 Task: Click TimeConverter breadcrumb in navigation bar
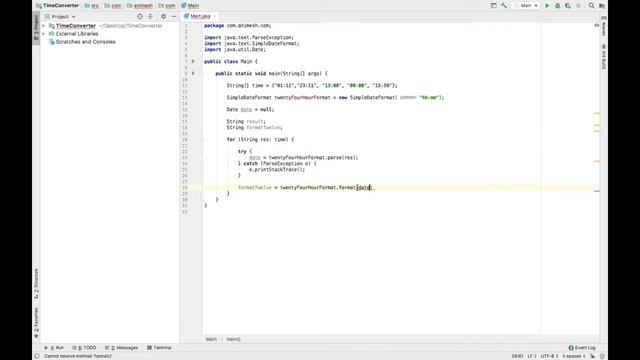pyautogui.click(x=58, y=6)
